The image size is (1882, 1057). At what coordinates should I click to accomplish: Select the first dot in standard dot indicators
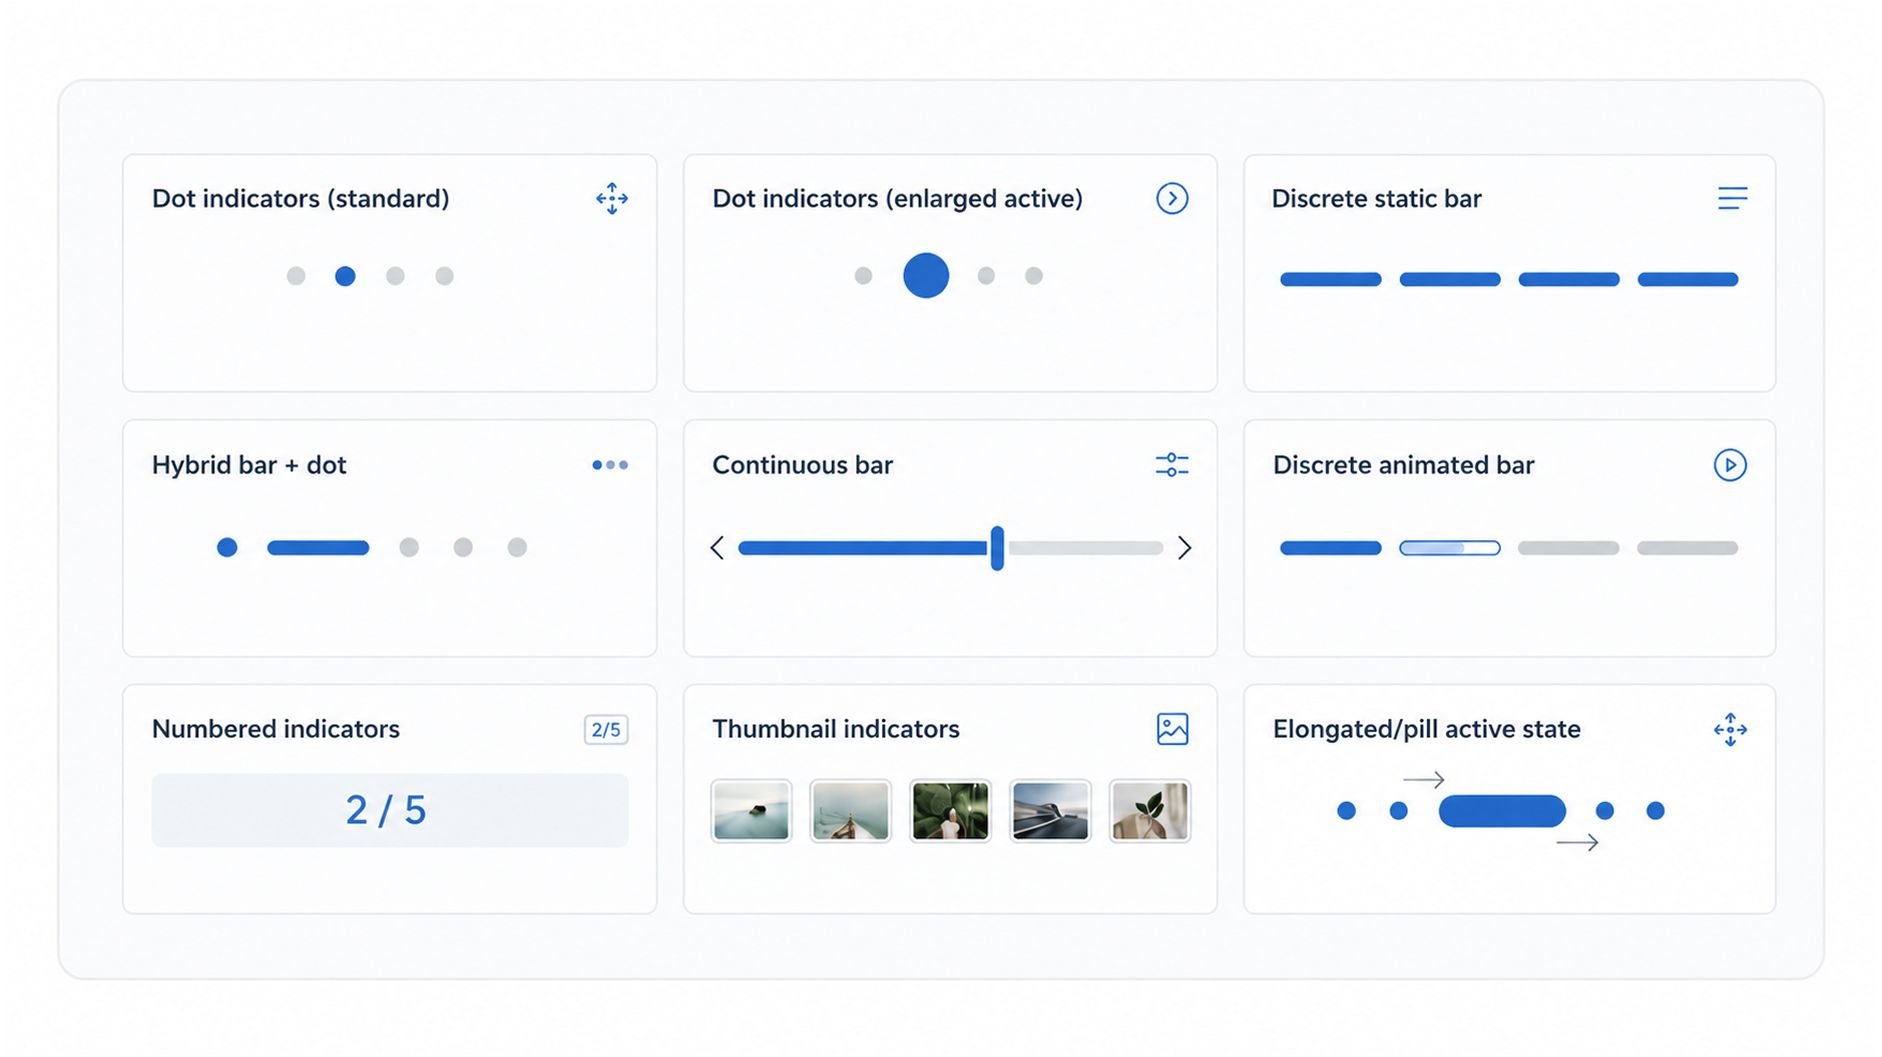point(296,276)
